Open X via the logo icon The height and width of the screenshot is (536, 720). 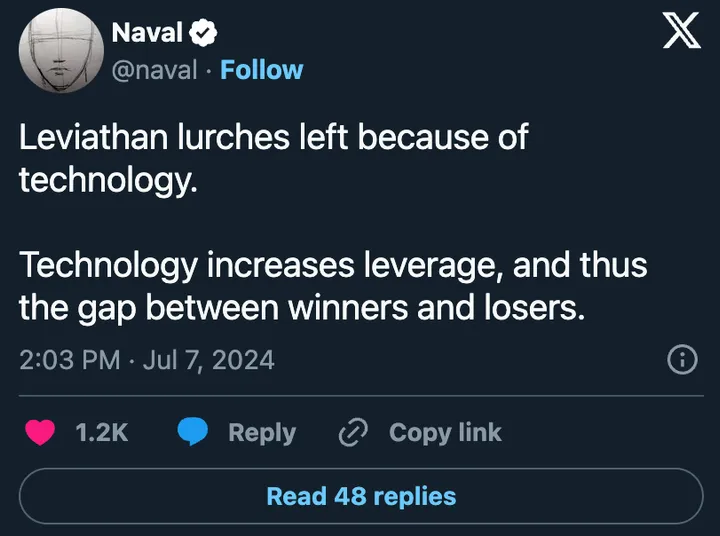tap(682, 34)
